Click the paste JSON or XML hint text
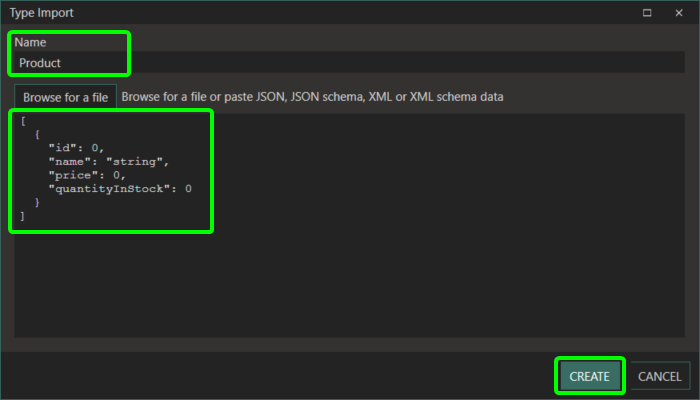The height and width of the screenshot is (400, 700). pyautogui.click(x=312, y=97)
